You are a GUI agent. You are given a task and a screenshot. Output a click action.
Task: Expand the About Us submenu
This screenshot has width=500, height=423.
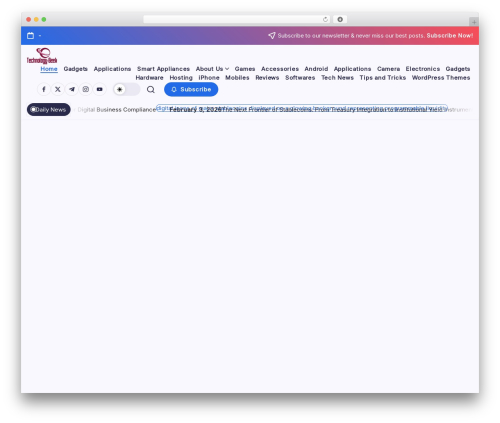(x=227, y=69)
